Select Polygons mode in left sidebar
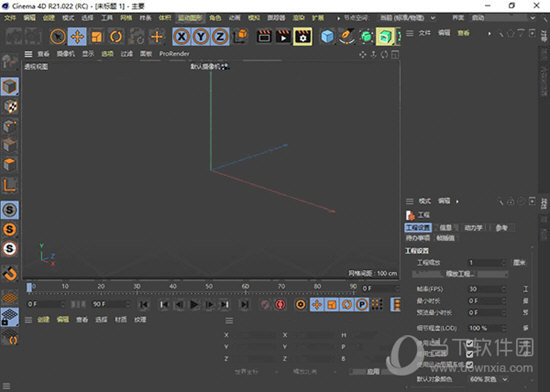The width and height of the screenshot is (550, 392). pyautogui.click(x=10, y=164)
